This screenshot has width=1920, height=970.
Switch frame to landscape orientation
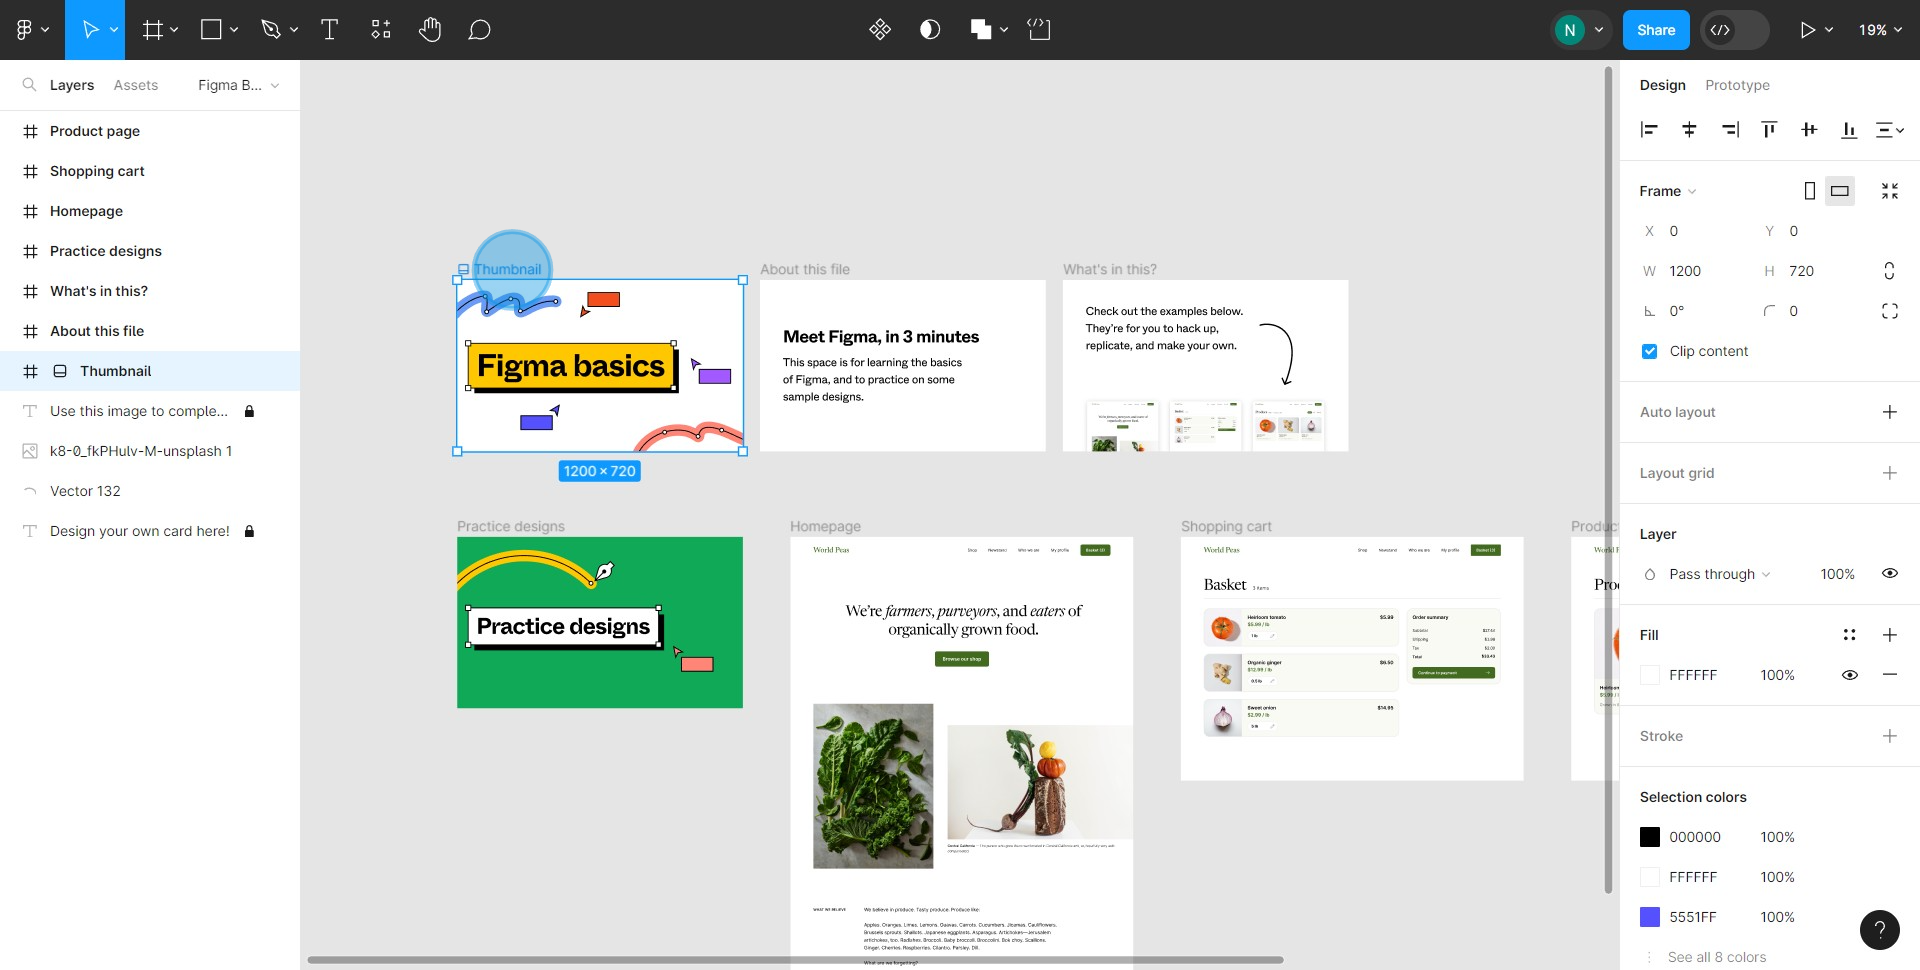(1839, 191)
